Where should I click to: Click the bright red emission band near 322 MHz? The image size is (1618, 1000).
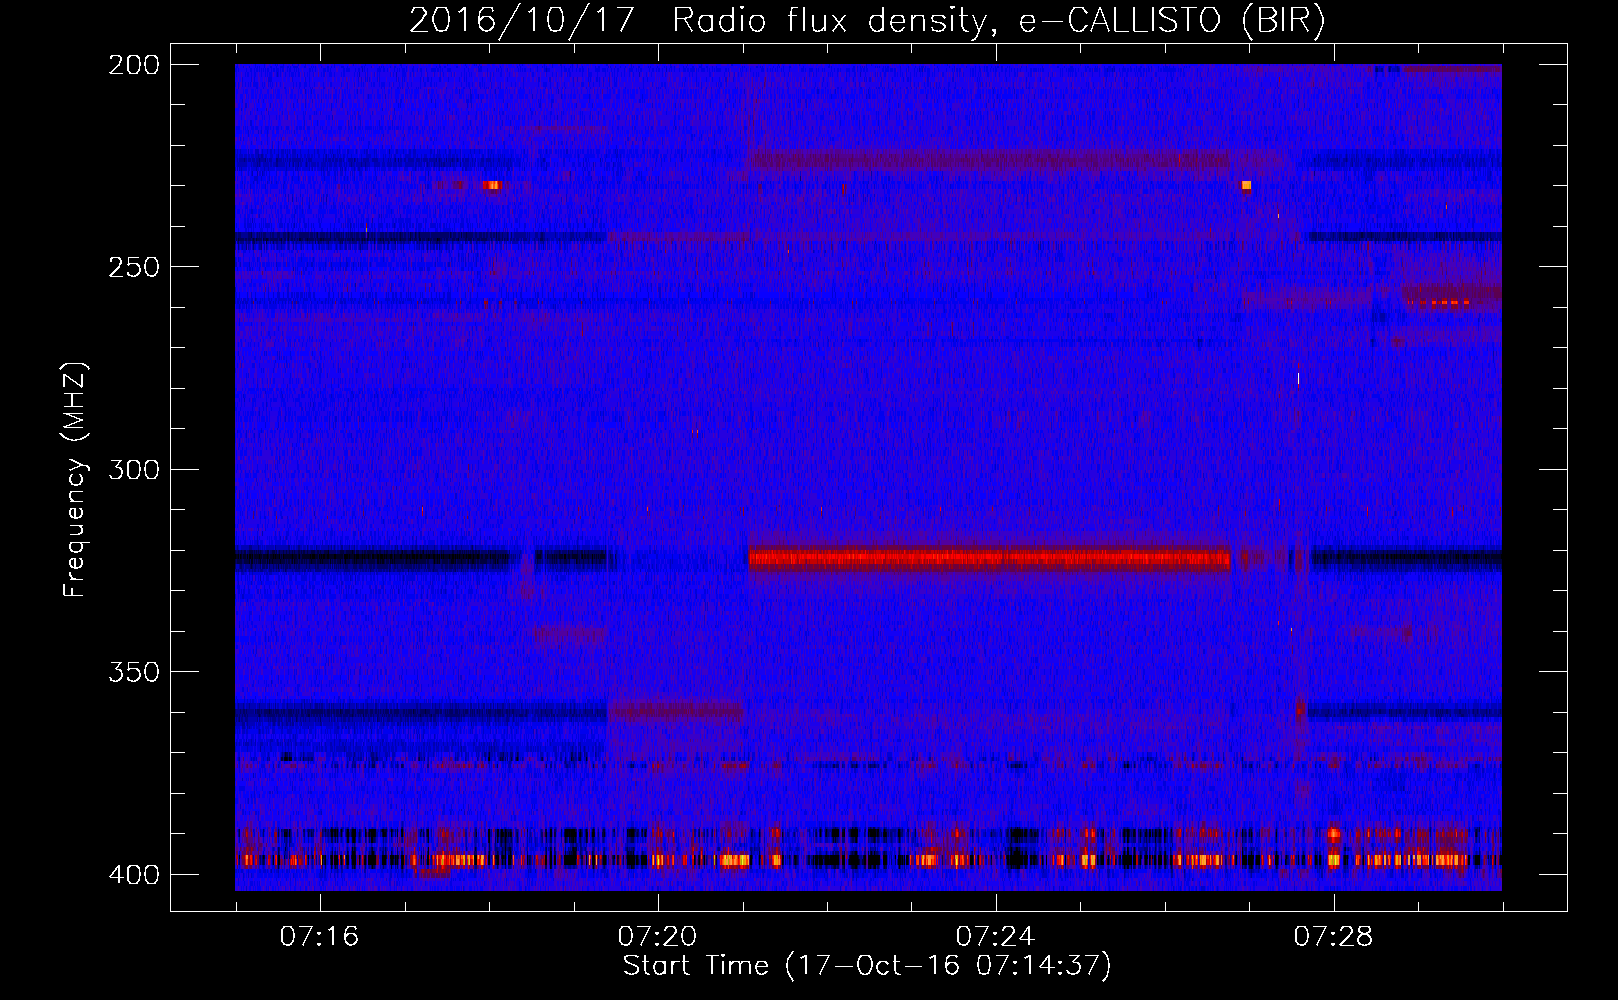pos(989,558)
